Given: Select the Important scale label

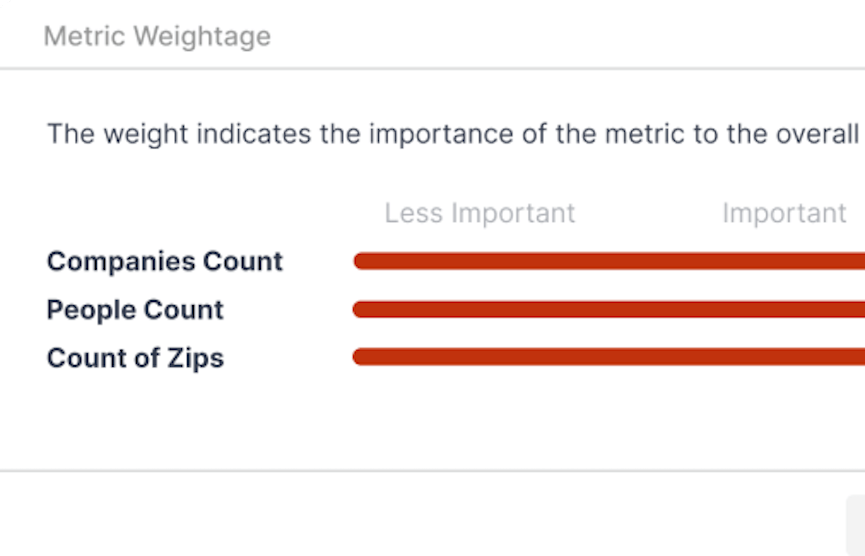Looking at the screenshot, I should tap(784, 213).
